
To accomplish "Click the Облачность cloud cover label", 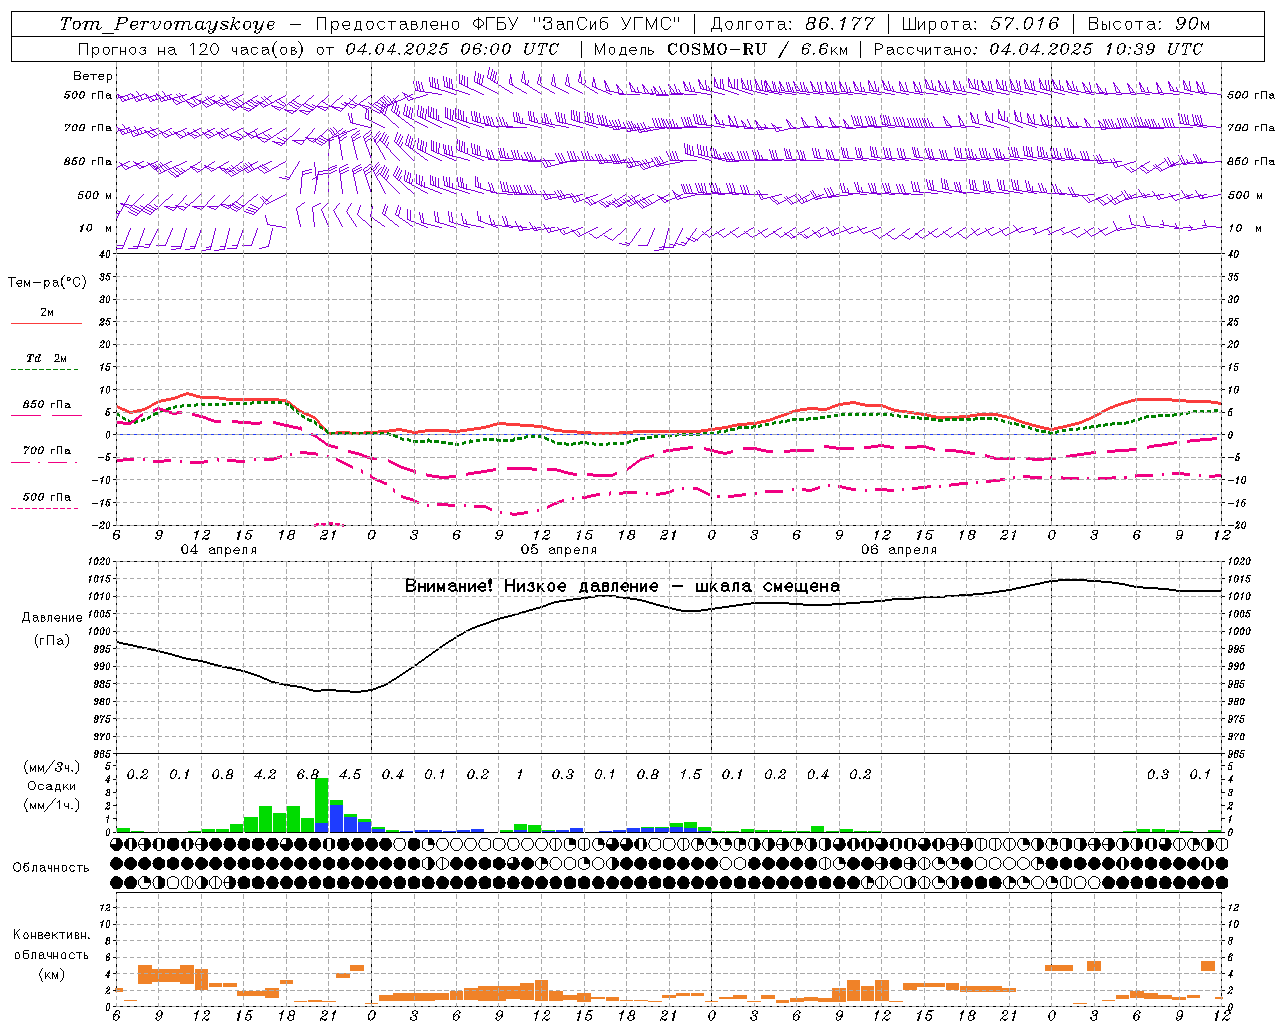I will (51, 868).
